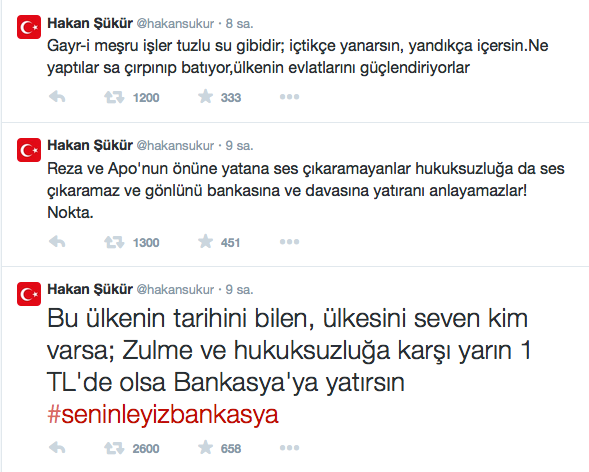Star the tweet with 451 favorites
This screenshot has width=589, height=472.
tap(205, 241)
